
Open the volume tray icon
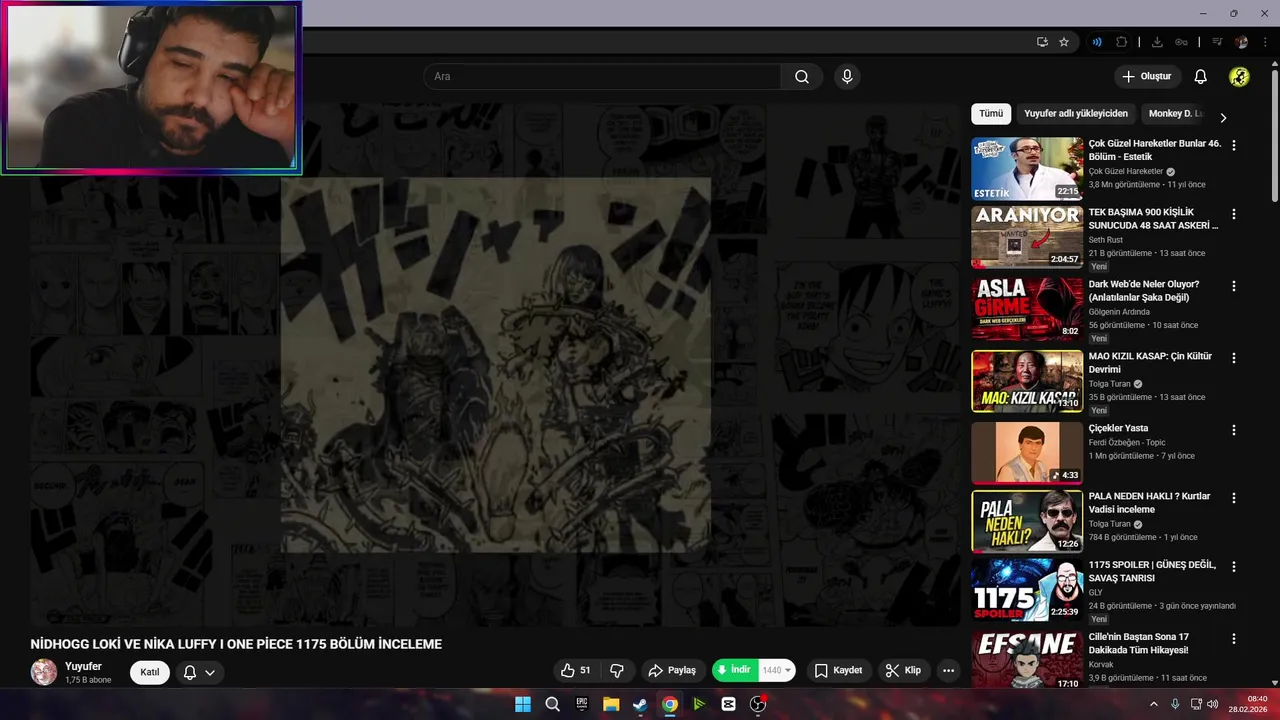pos(1213,704)
